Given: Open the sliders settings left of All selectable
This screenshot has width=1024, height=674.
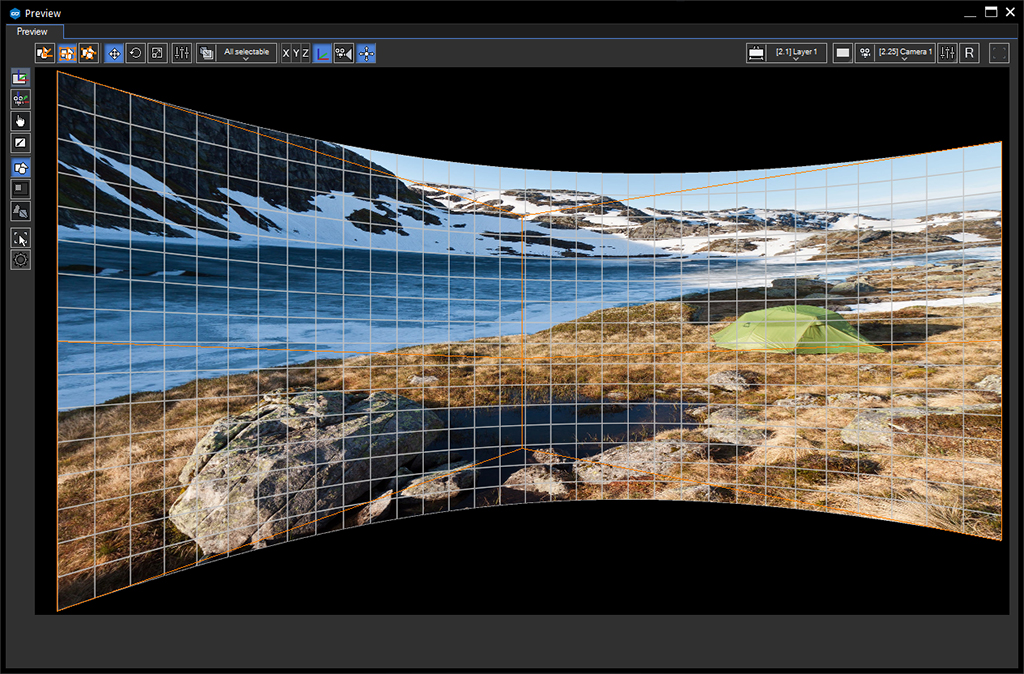Looking at the screenshot, I should pos(182,53).
